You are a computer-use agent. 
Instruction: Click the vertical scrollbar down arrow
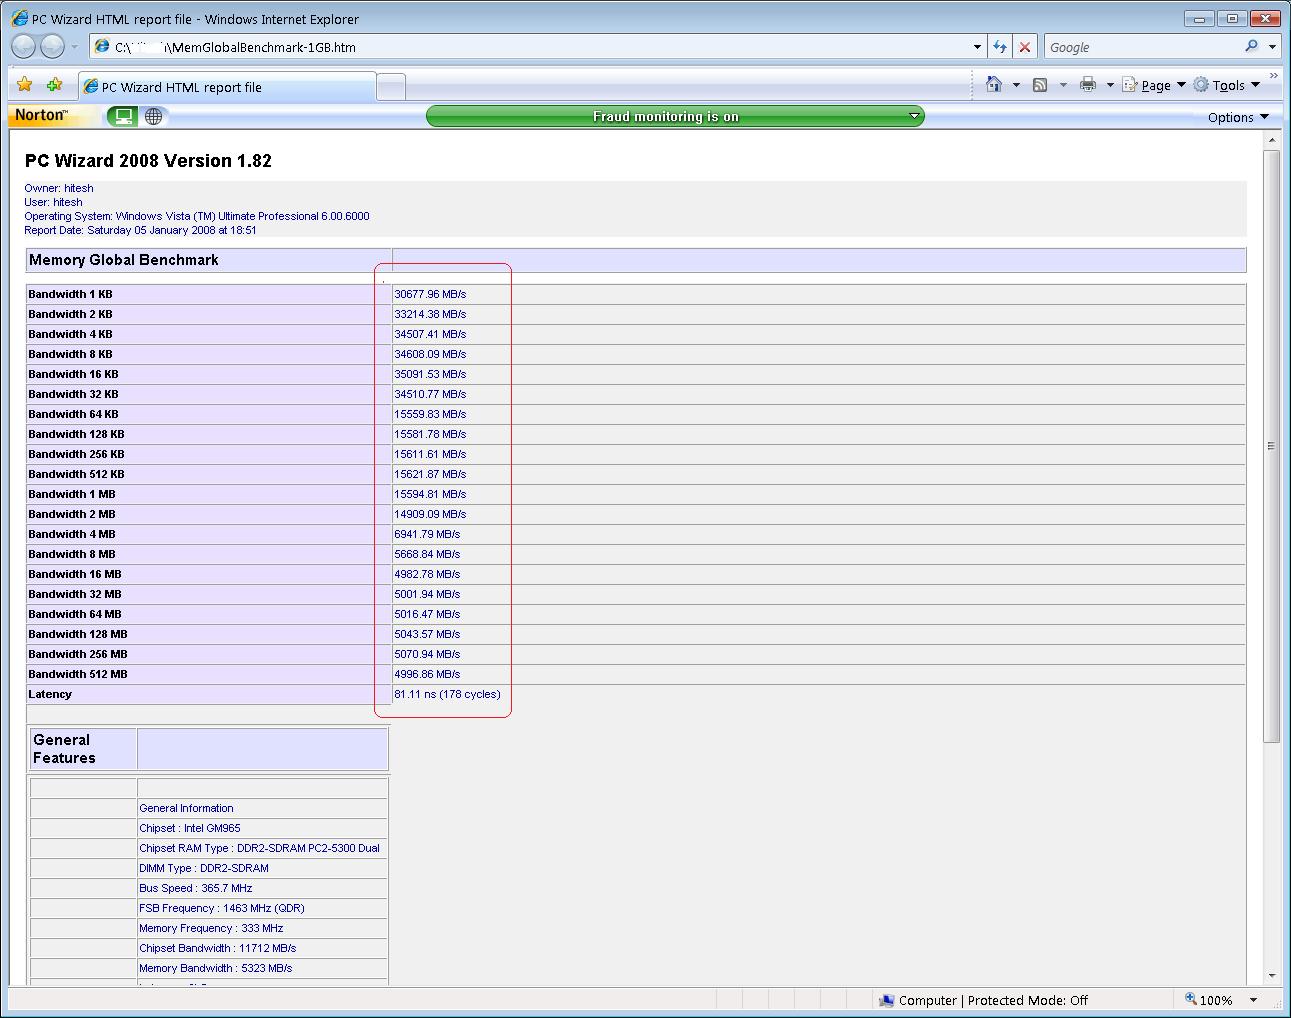[1272, 975]
